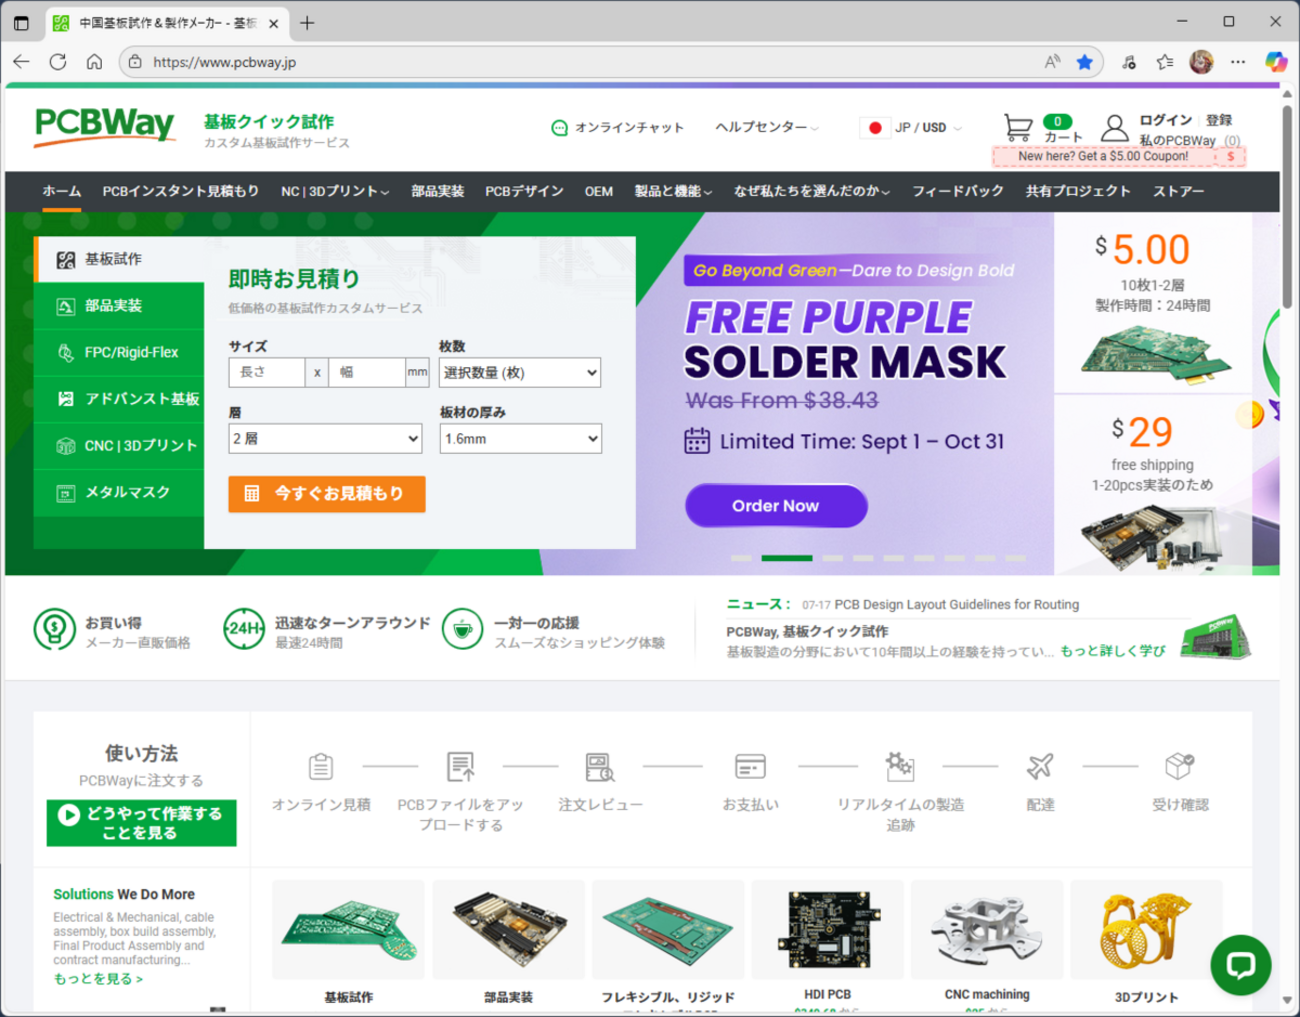Click the お買い得 lightbulb icon
This screenshot has width=1300, height=1017.
click(x=54, y=629)
